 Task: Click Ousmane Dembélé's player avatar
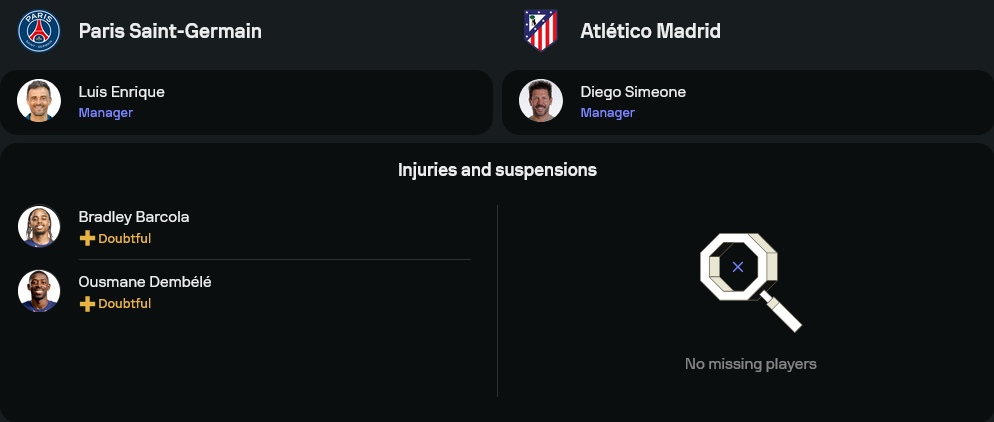pos(39,291)
